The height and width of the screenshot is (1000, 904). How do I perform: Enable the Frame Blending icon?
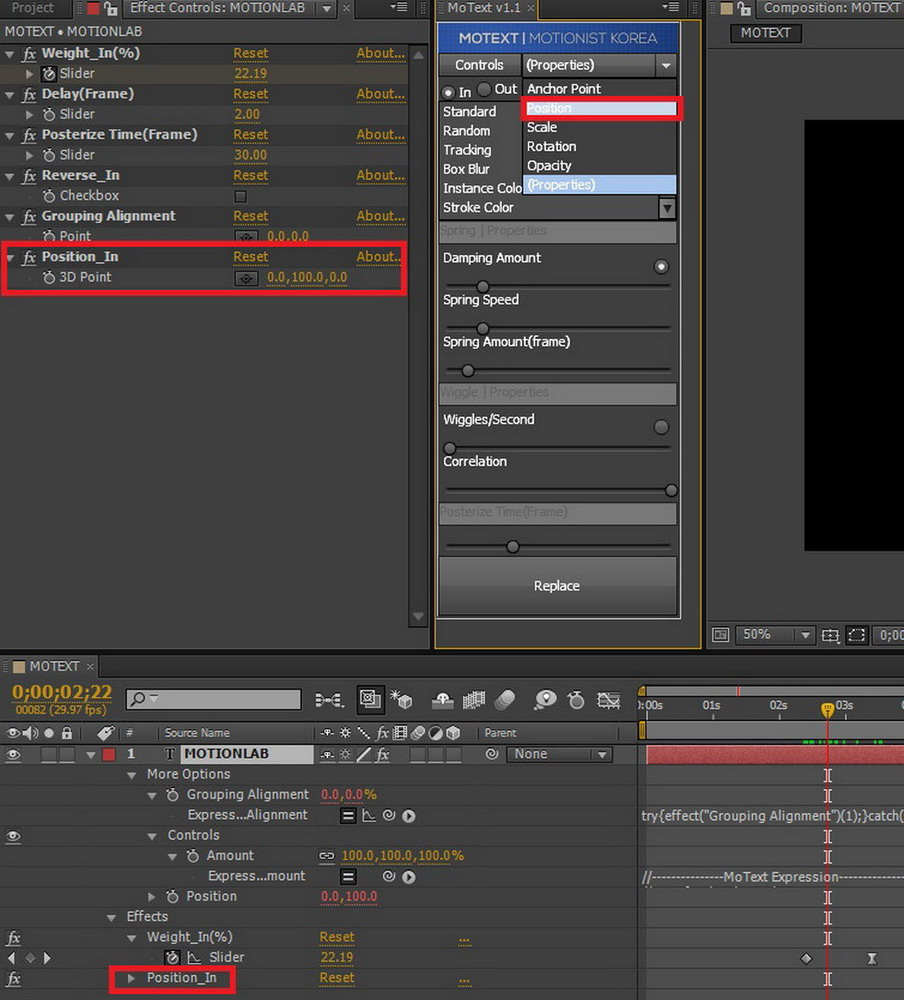pyautogui.click(x=473, y=700)
